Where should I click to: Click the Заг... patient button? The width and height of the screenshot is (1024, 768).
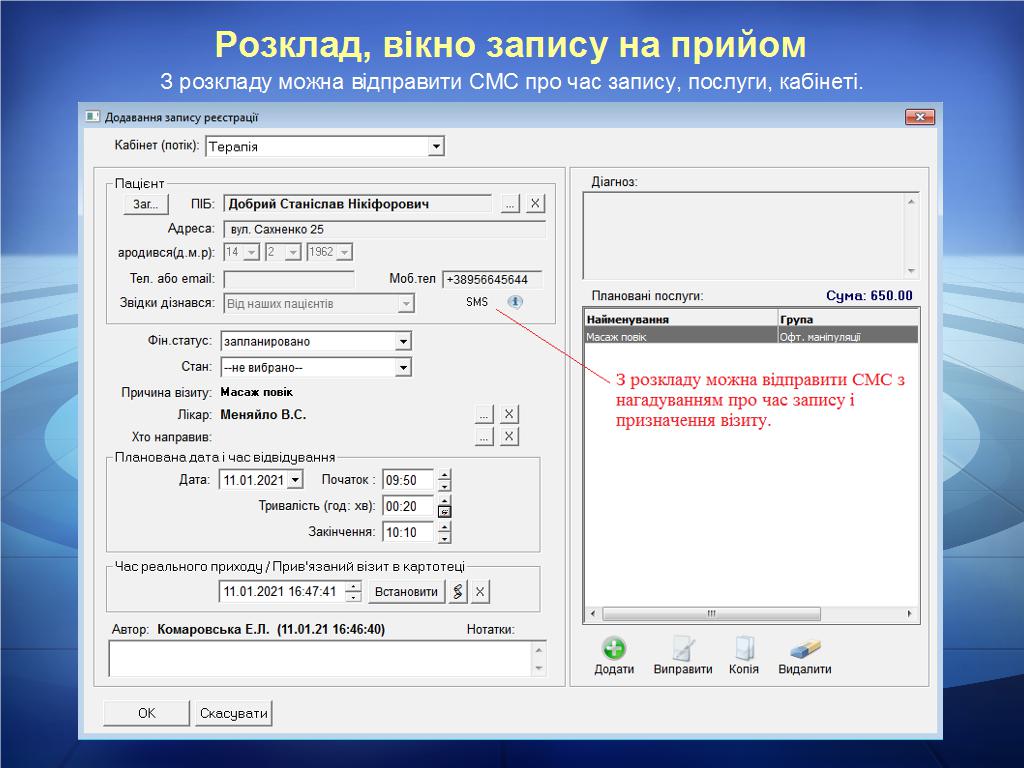145,204
